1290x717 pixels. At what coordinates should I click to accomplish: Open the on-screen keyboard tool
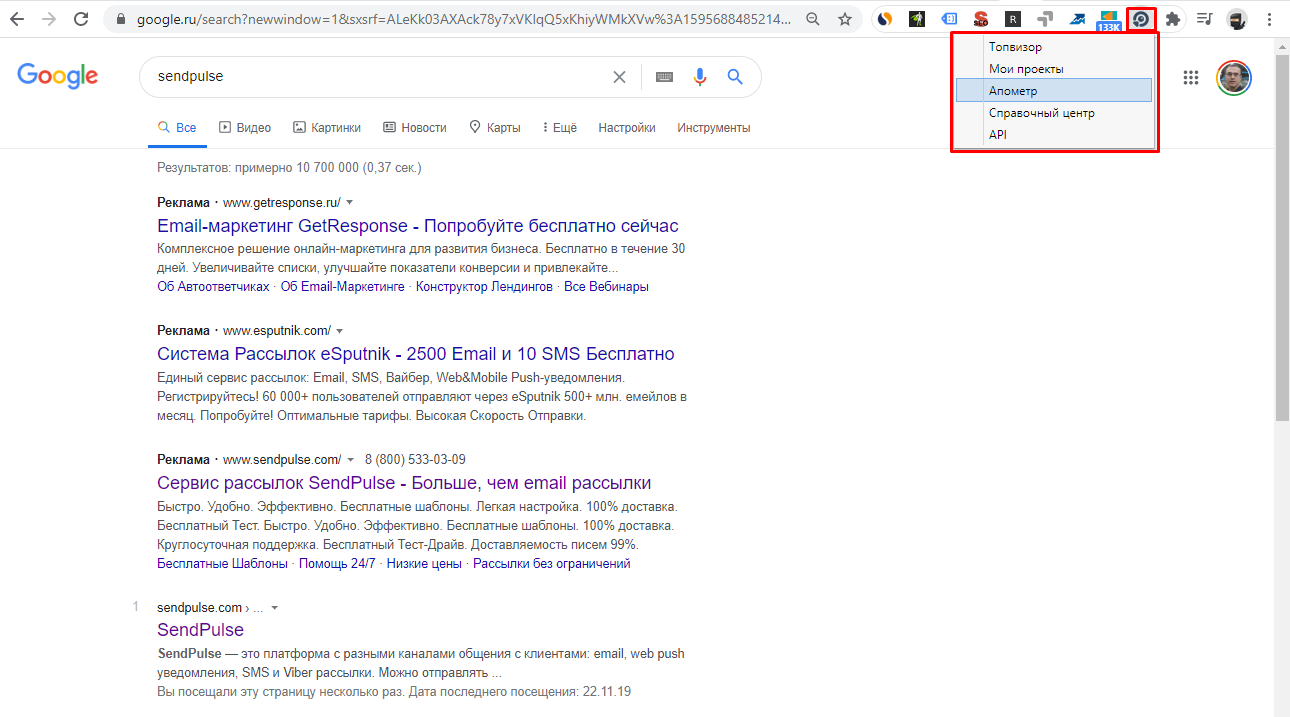664,77
